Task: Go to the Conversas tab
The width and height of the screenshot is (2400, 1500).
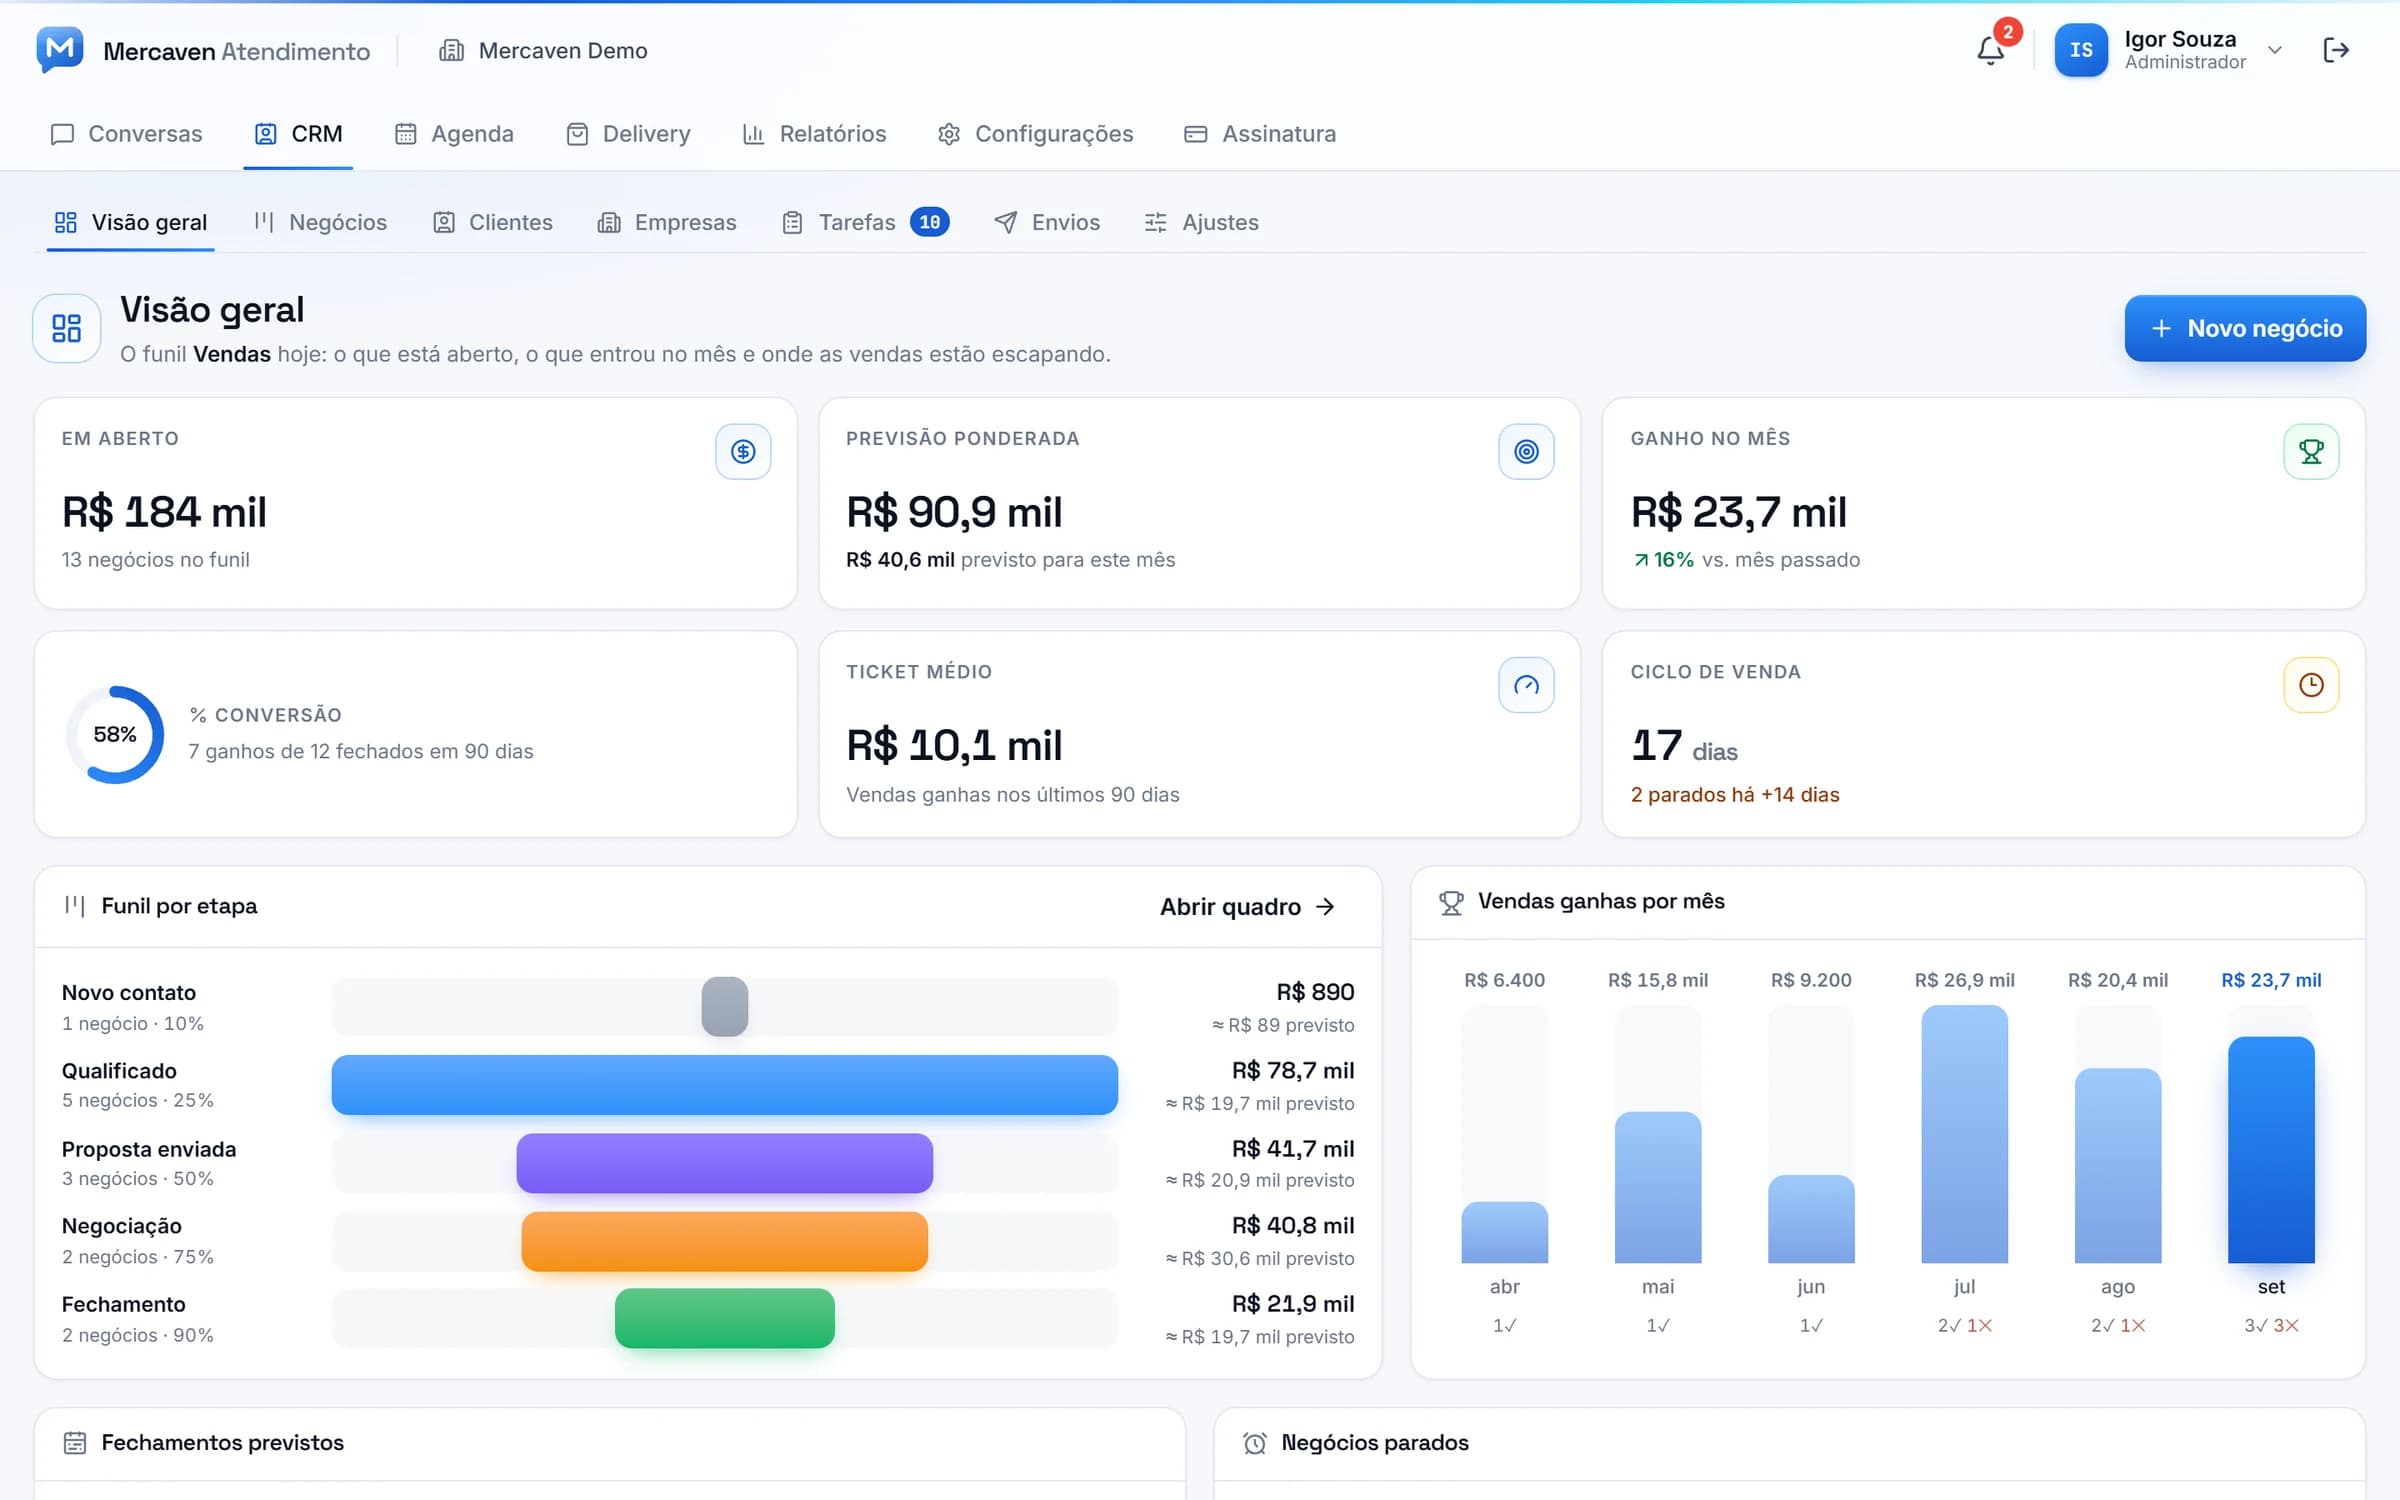Action: [126, 134]
